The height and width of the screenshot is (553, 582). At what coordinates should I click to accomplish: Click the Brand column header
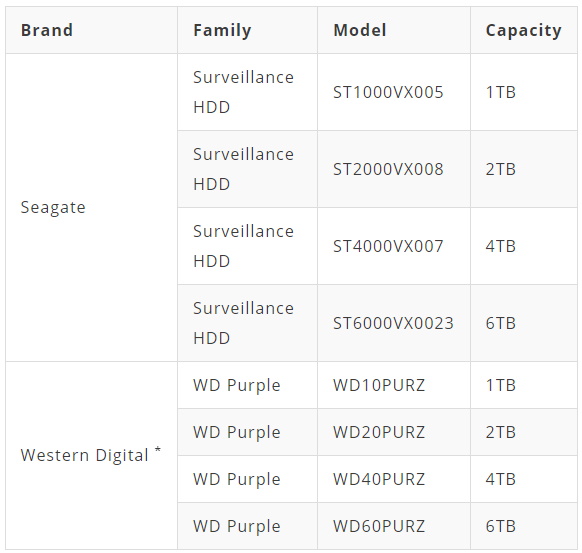[x=47, y=30]
